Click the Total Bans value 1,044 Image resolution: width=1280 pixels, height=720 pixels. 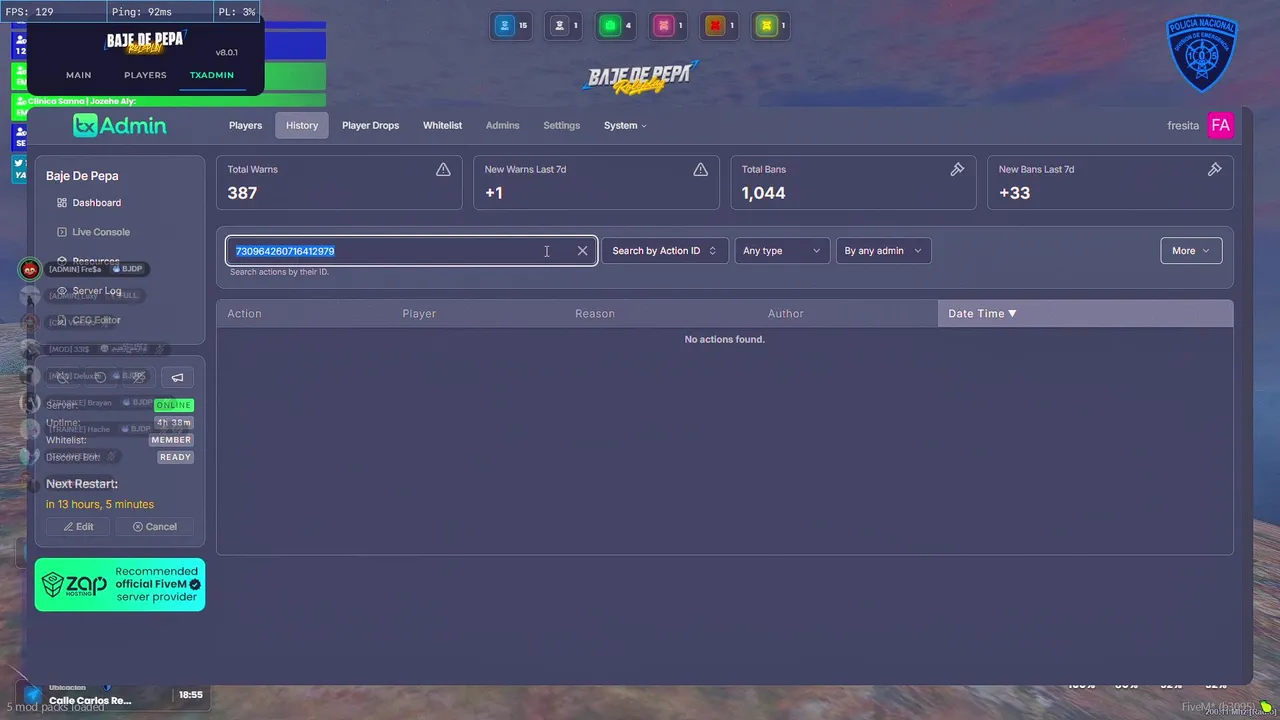click(x=764, y=193)
